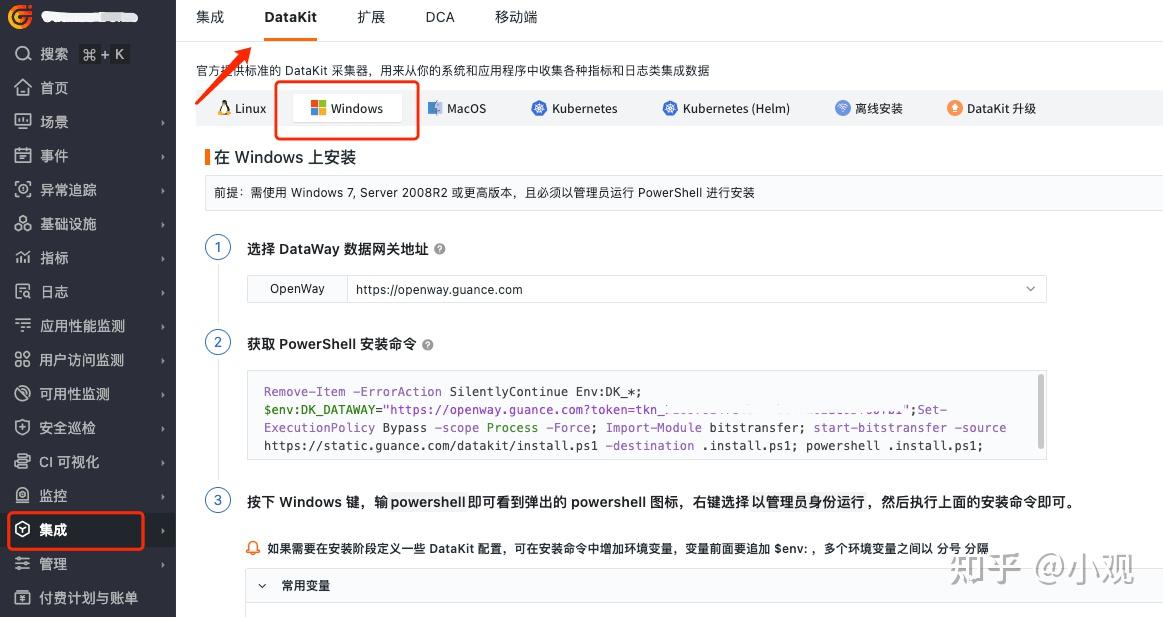Image resolution: width=1163 pixels, height=617 pixels.
Task: Expand the 场景 submenu arrow
Action: [x=163, y=122]
